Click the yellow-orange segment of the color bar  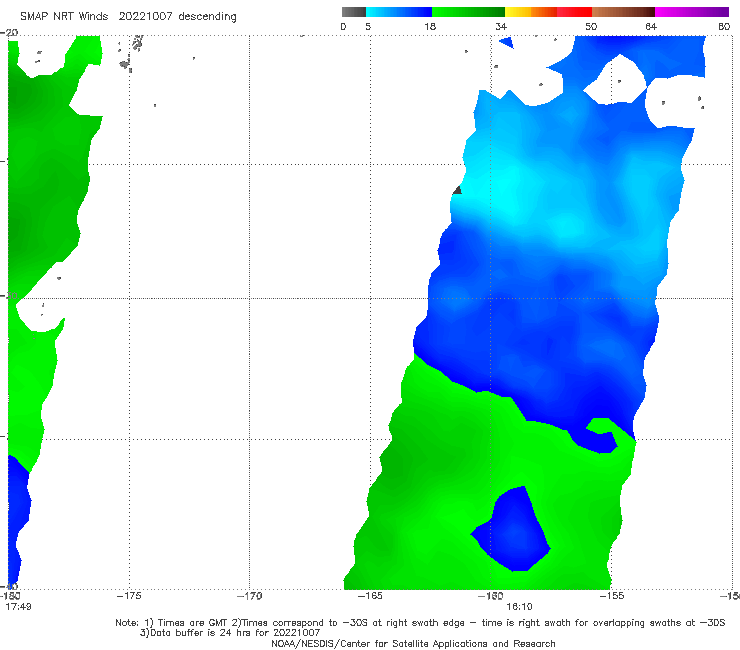click(531, 12)
